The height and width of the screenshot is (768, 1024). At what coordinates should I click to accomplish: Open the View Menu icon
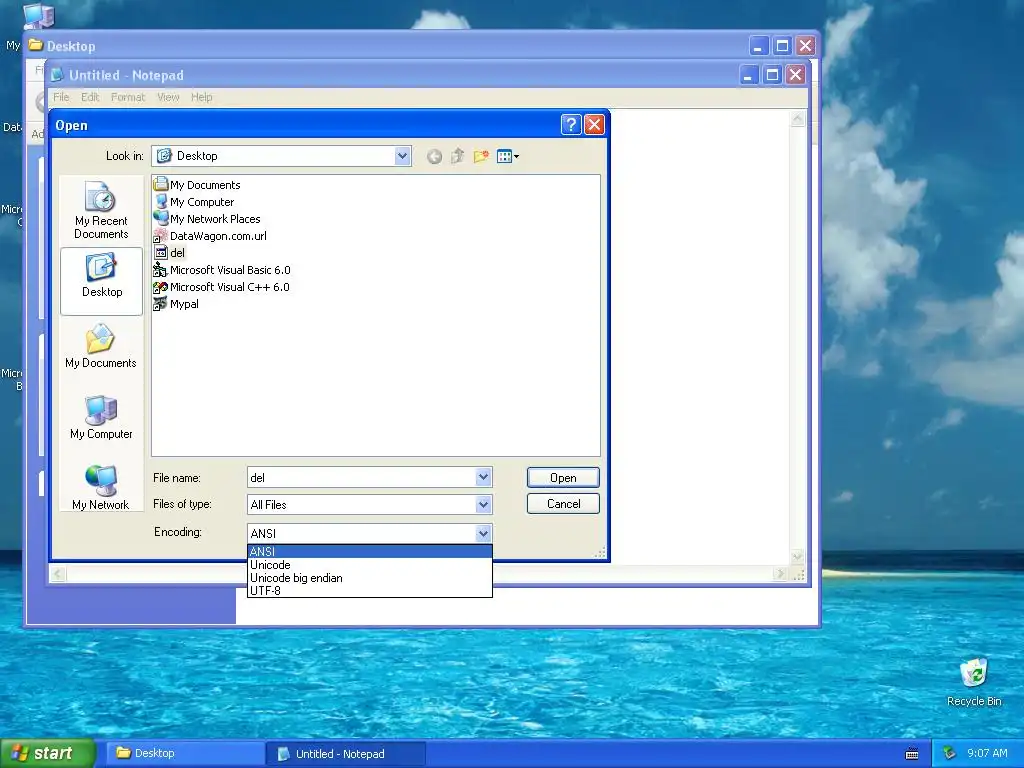tap(508, 156)
